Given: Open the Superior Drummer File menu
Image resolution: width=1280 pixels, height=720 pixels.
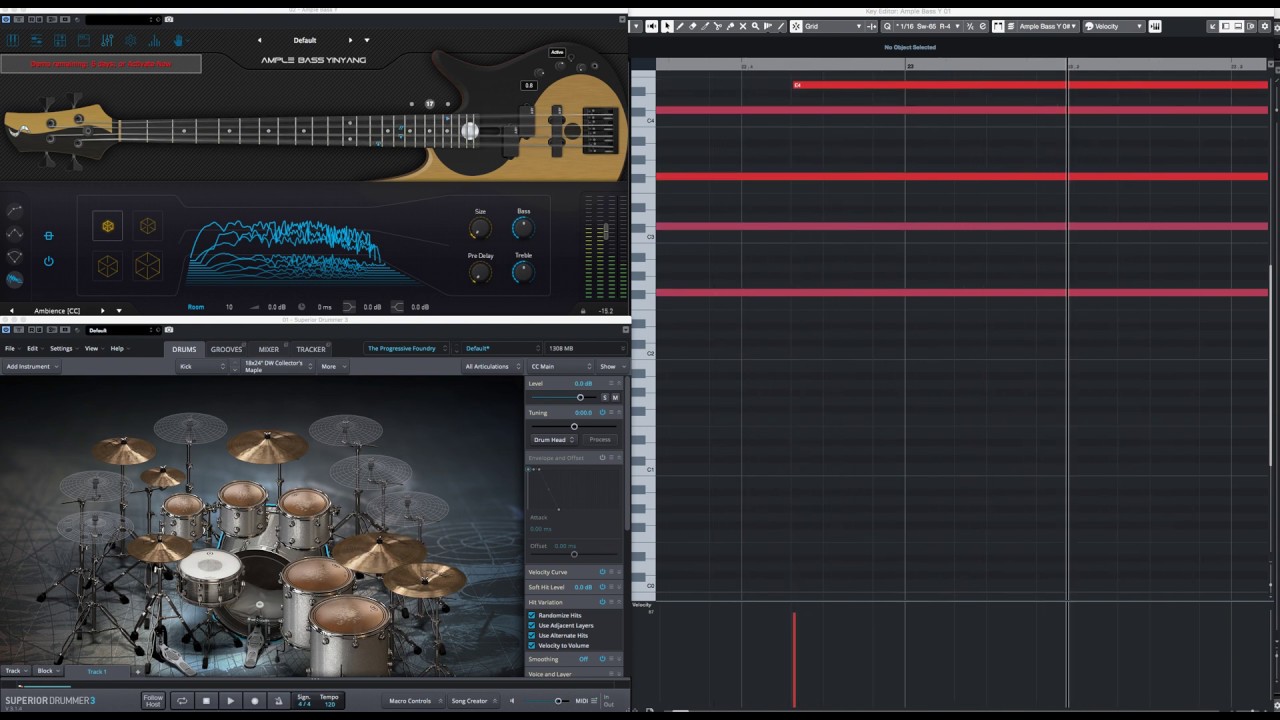Looking at the screenshot, I should tap(10, 348).
